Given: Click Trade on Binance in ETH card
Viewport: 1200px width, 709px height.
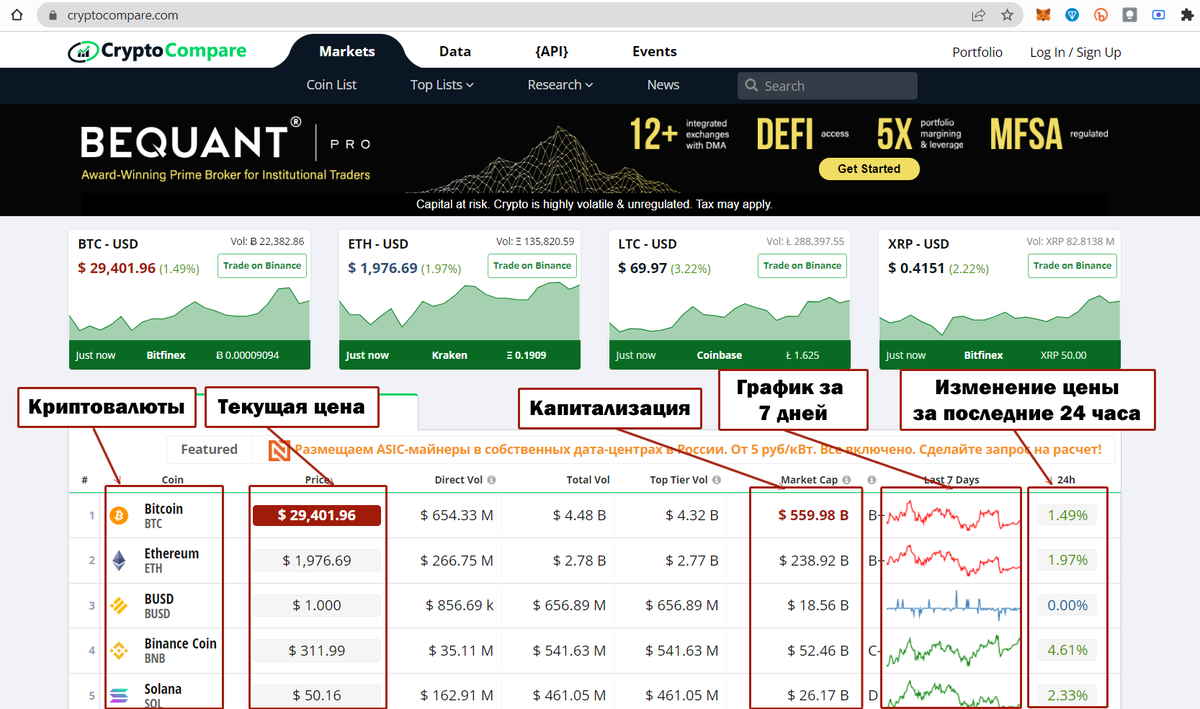Looking at the screenshot, I should (x=533, y=266).
